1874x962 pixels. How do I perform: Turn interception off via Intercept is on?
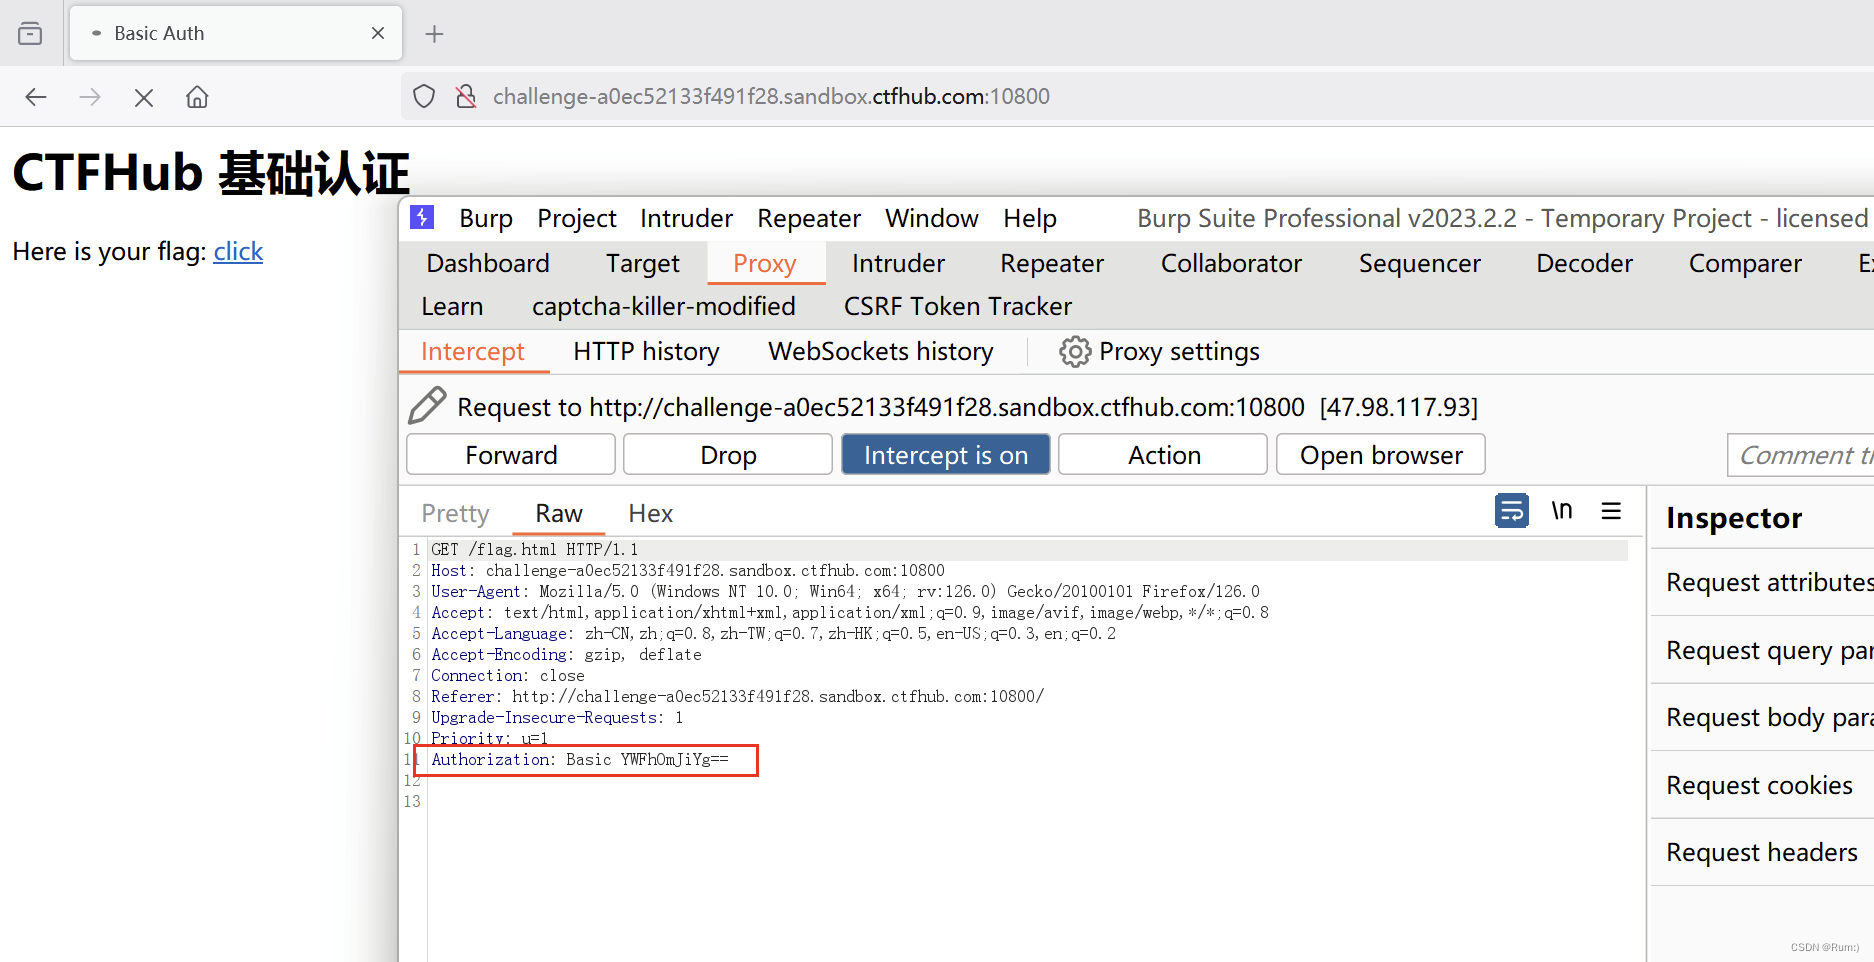click(945, 454)
